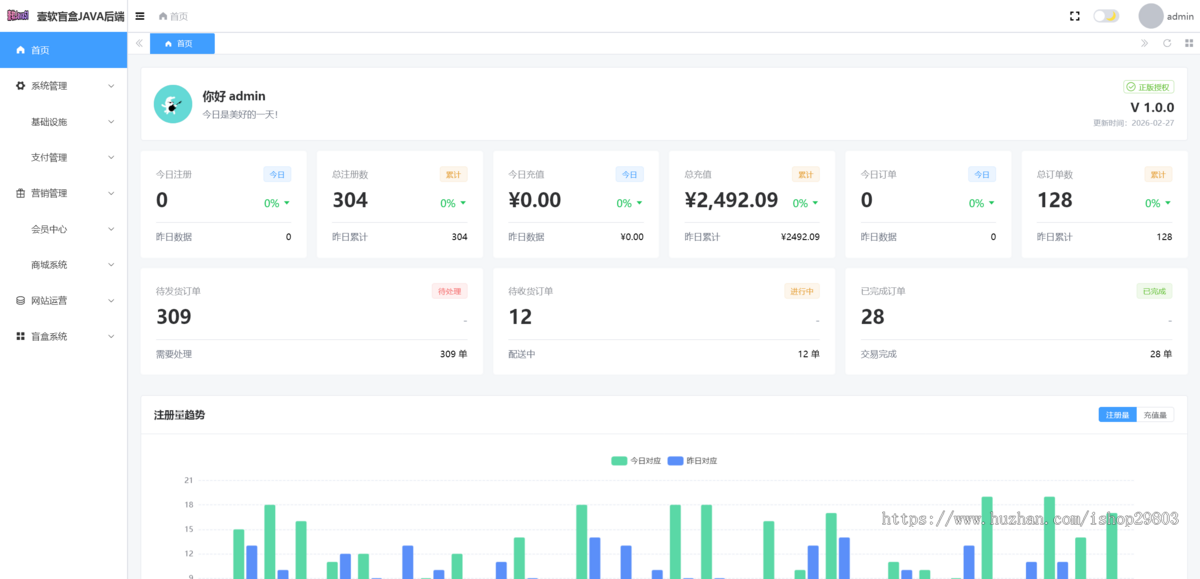Collapse the sidebar with the hamburger icon
Image resolution: width=1200 pixels, height=579 pixels.
click(140, 16)
